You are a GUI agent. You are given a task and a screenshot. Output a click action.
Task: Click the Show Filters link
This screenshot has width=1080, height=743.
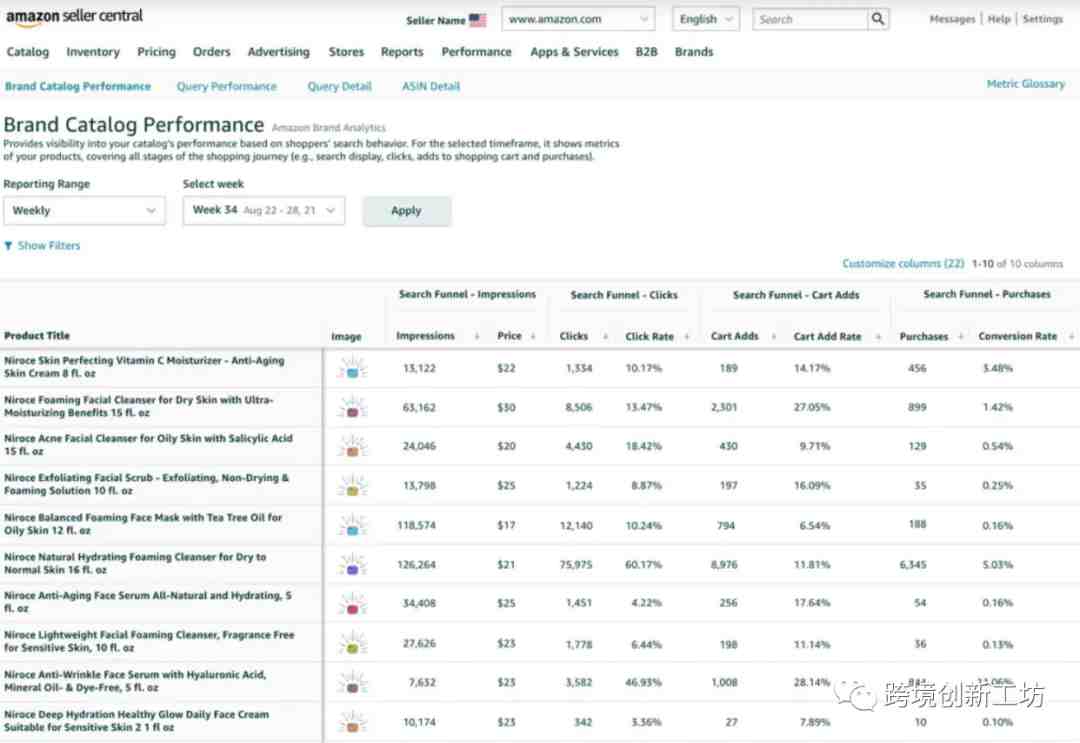(49, 246)
